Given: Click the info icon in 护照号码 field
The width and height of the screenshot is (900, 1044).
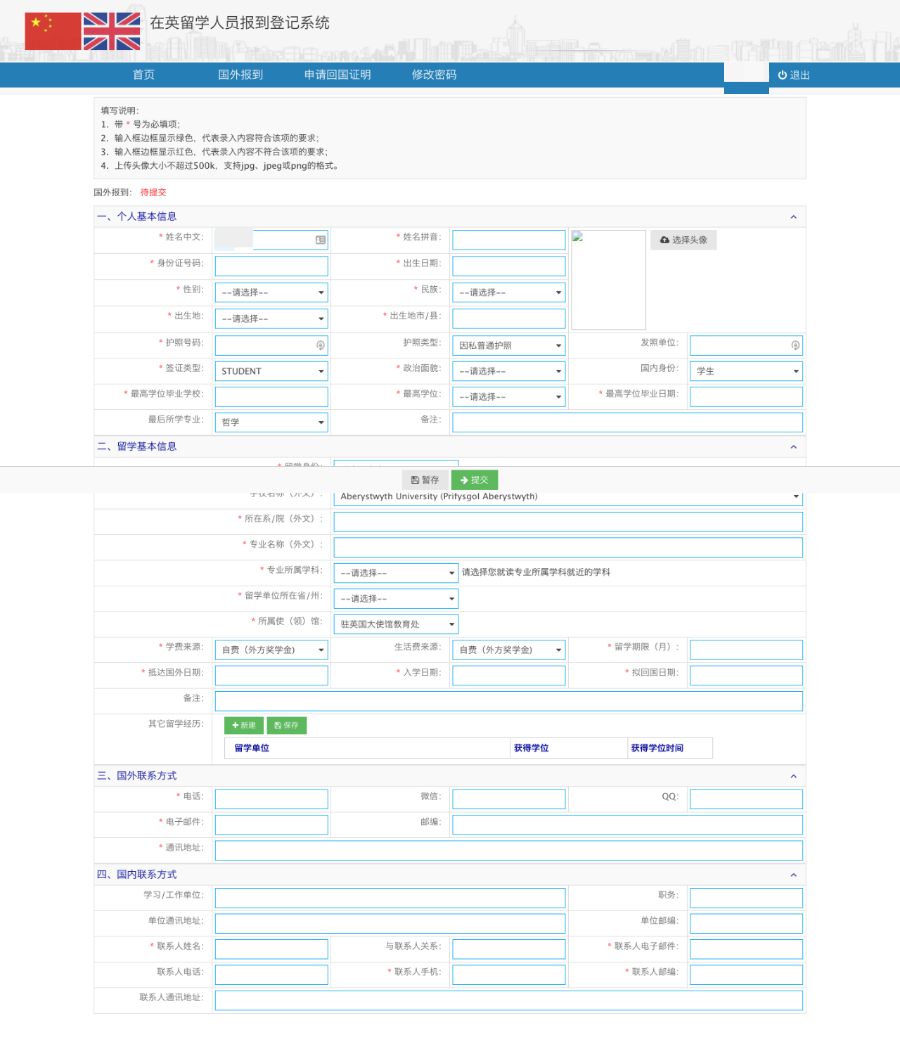Looking at the screenshot, I should tap(320, 346).
